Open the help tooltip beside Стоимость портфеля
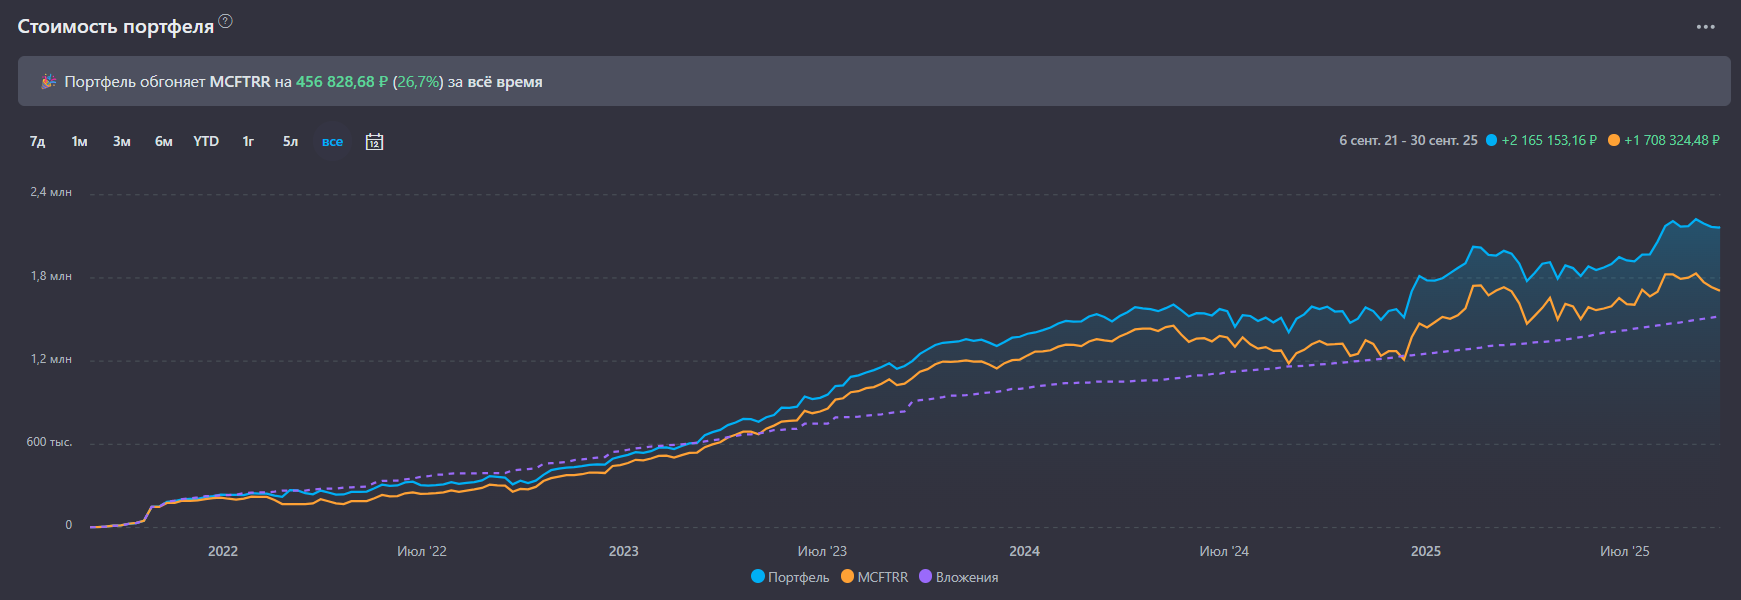Viewport: 1741px width, 600px height. [226, 21]
